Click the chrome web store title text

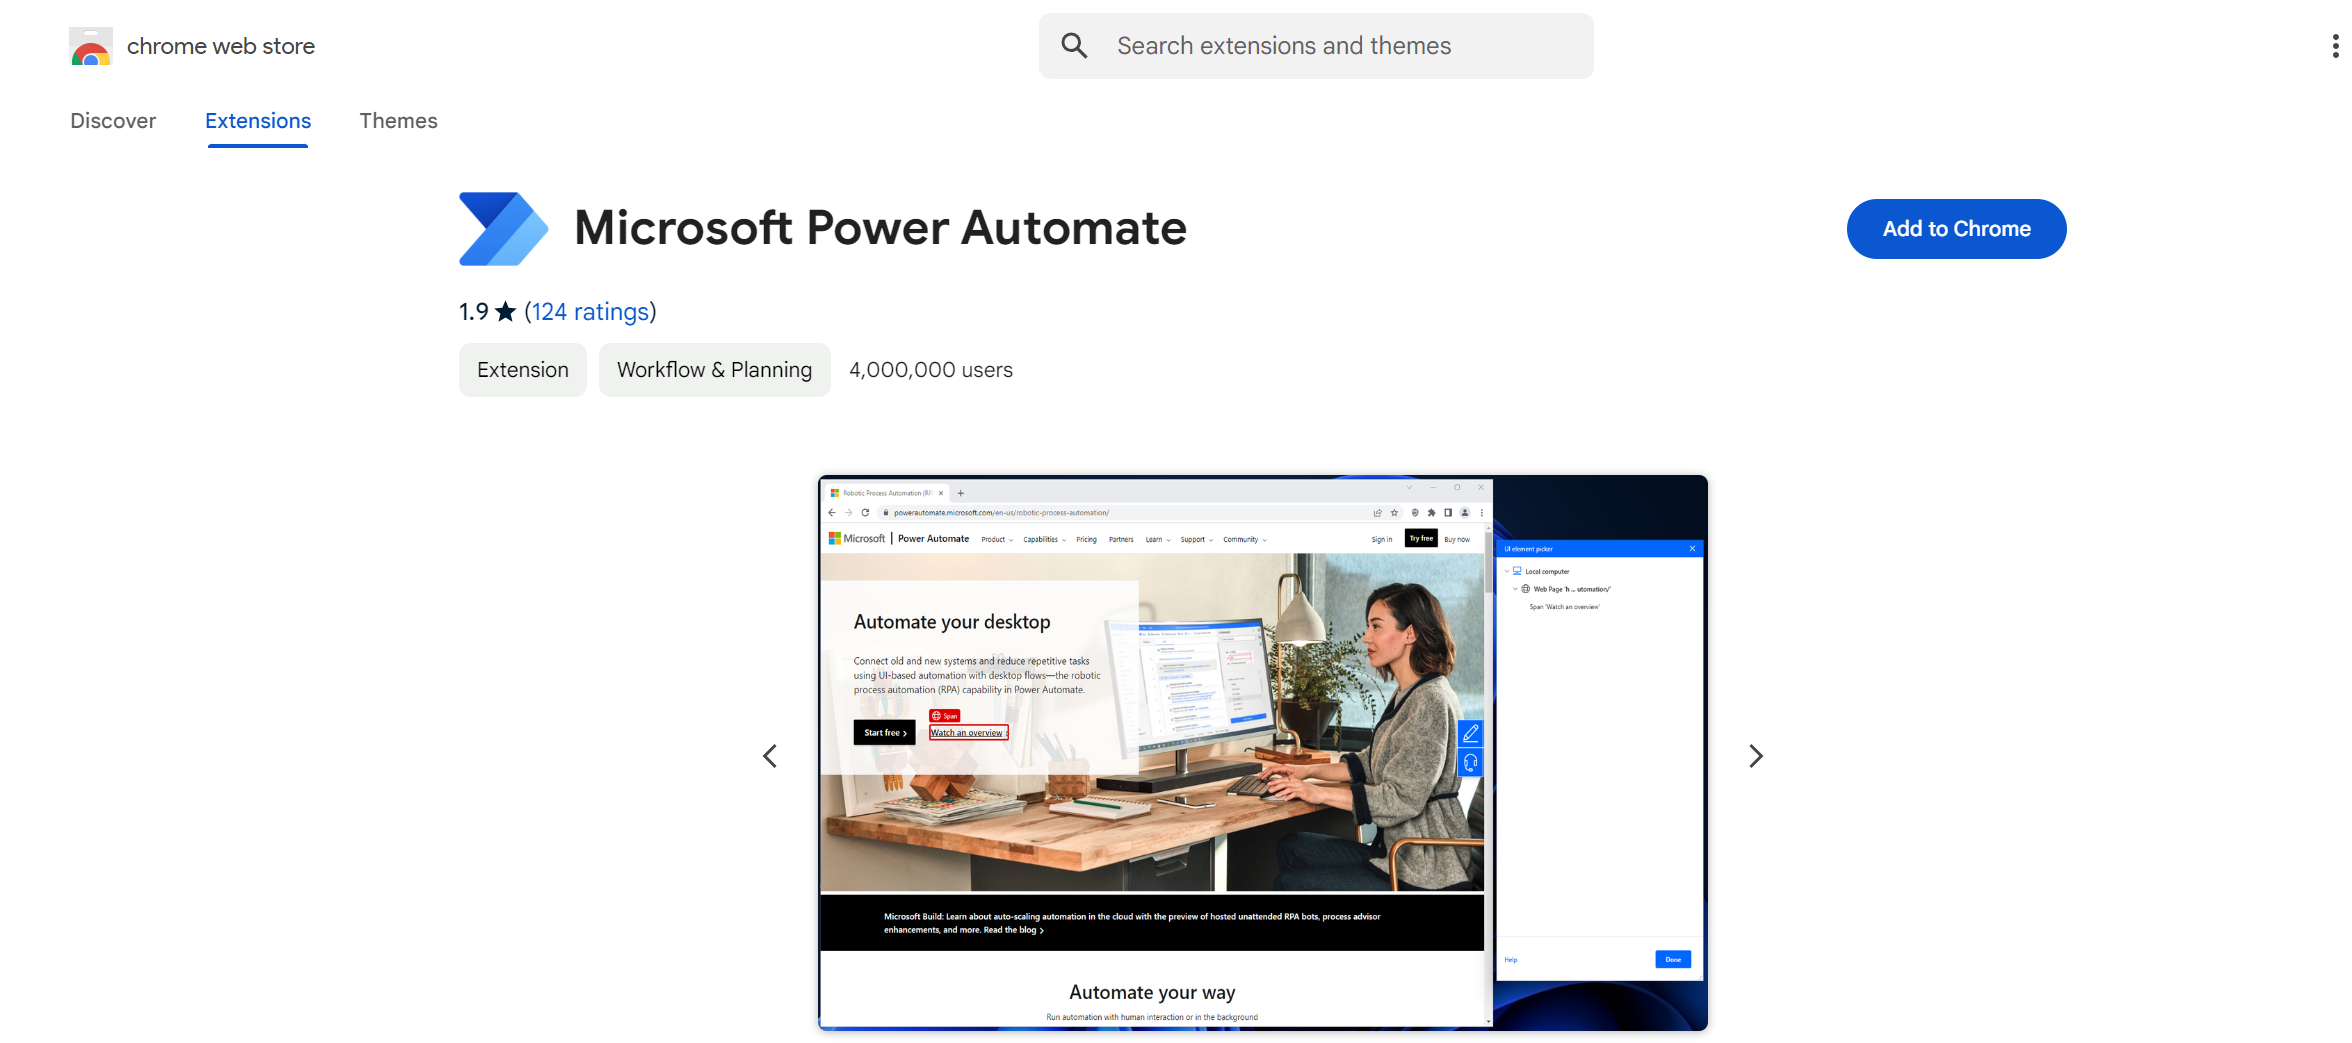pyautogui.click(x=221, y=46)
